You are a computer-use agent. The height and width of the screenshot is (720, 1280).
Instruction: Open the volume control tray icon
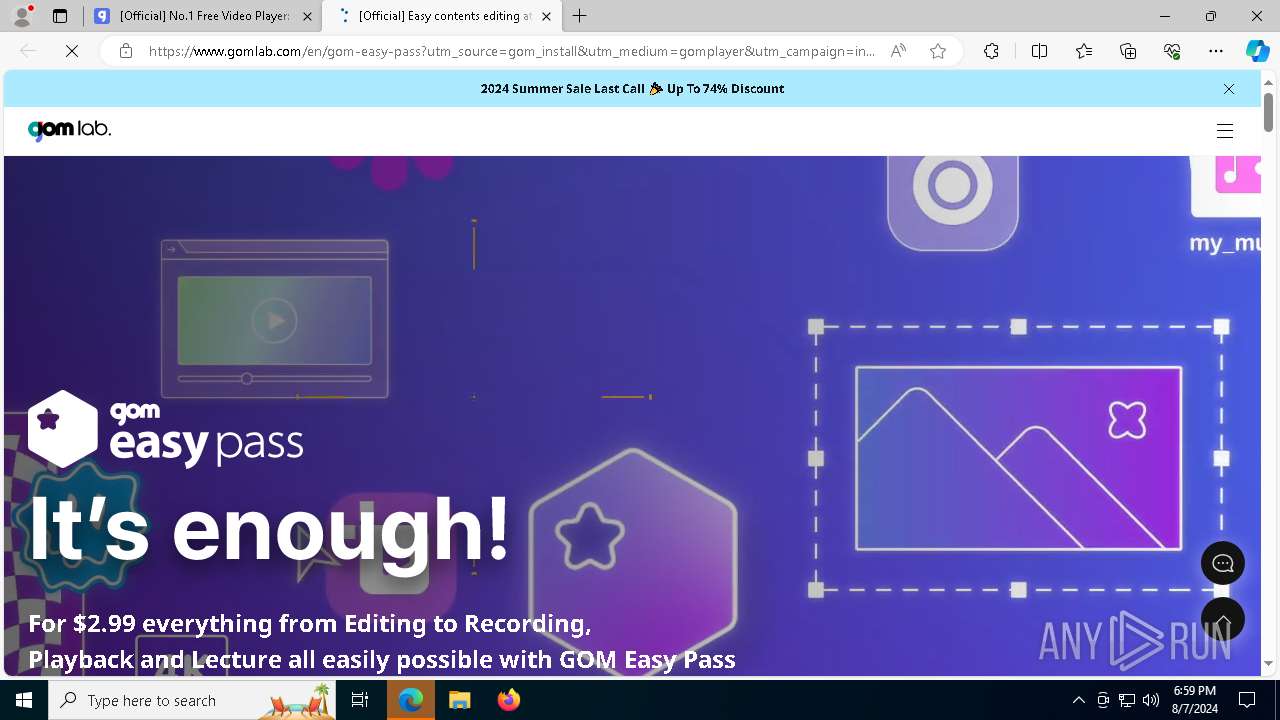(x=1151, y=700)
